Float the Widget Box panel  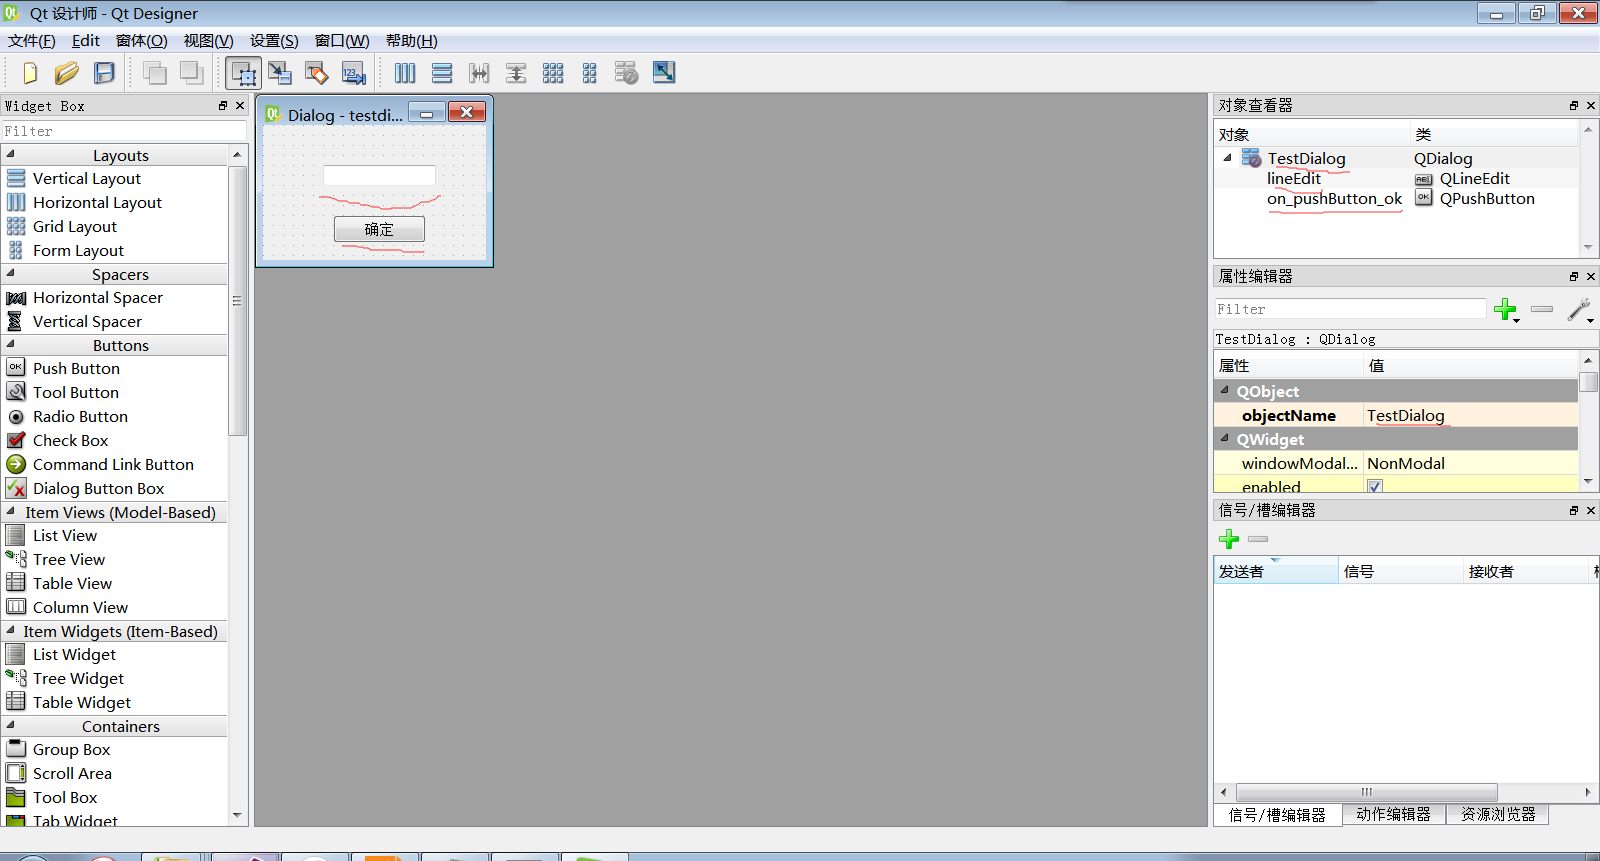(223, 106)
